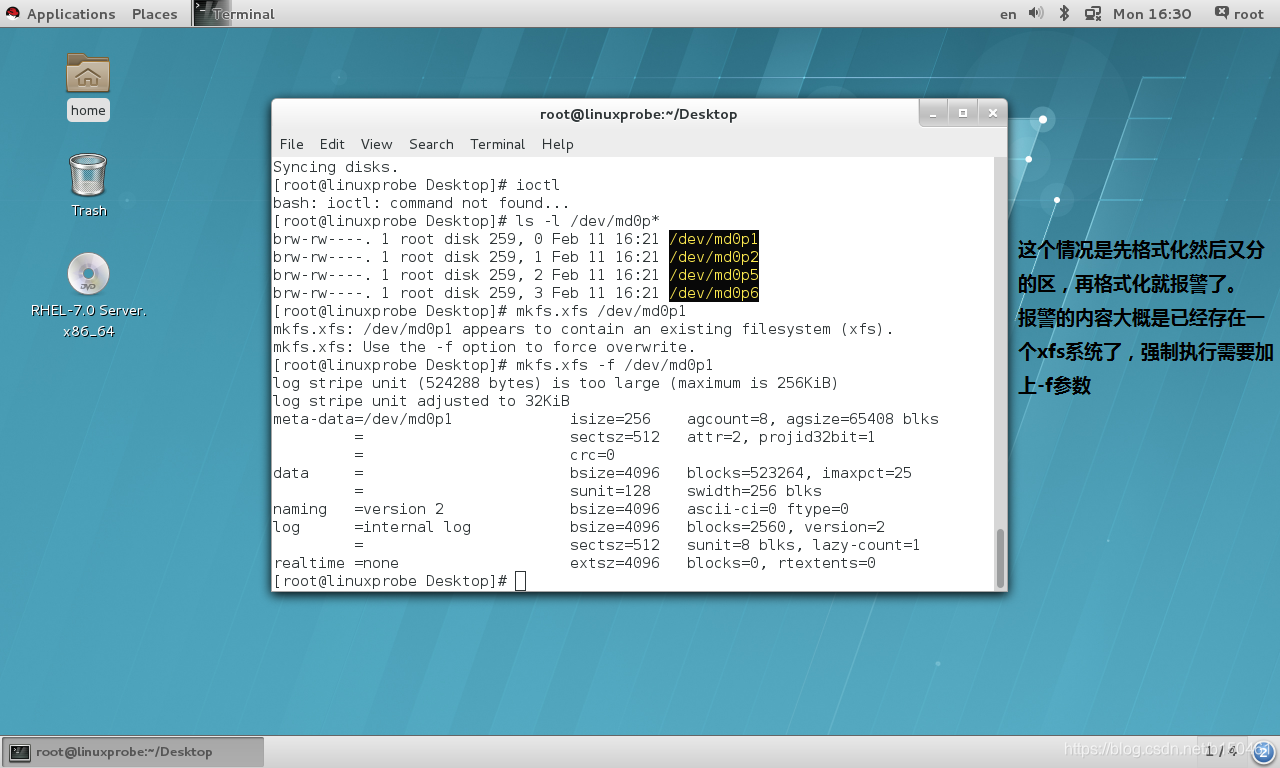Open the Edit menu in terminal

click(x=332, y=144)
